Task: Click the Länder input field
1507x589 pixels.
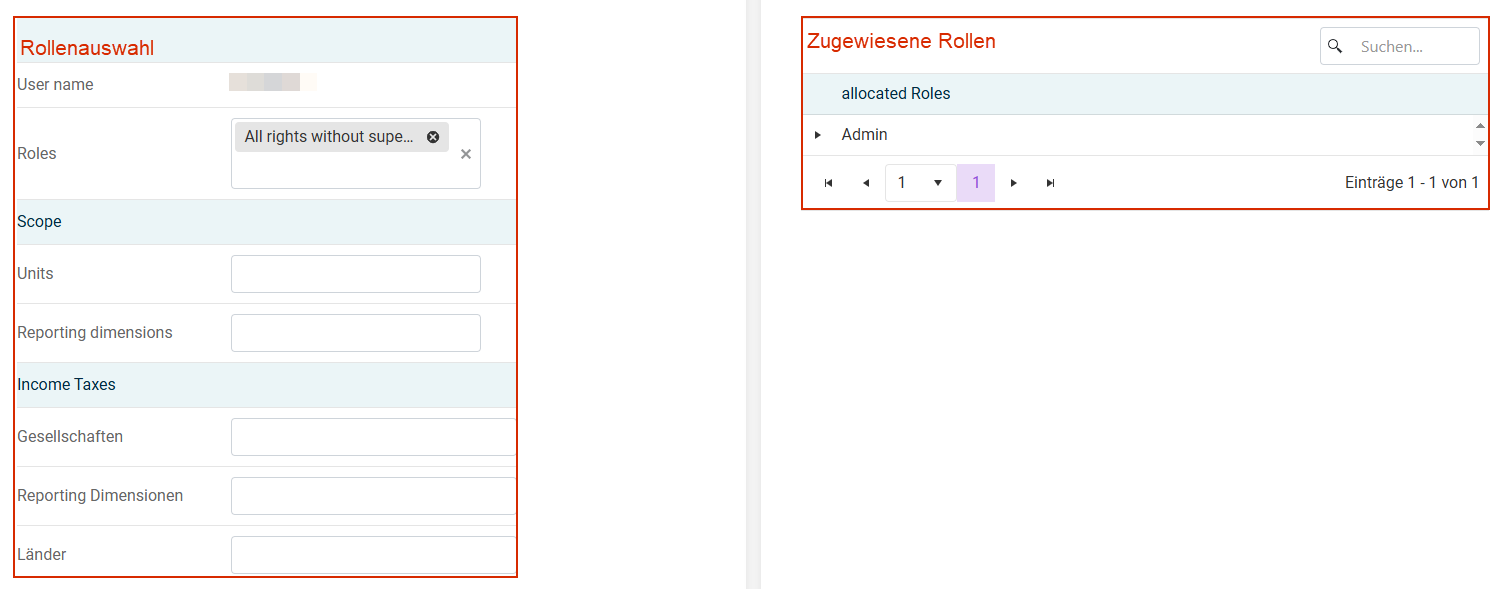Action: (x=373, y=555)
